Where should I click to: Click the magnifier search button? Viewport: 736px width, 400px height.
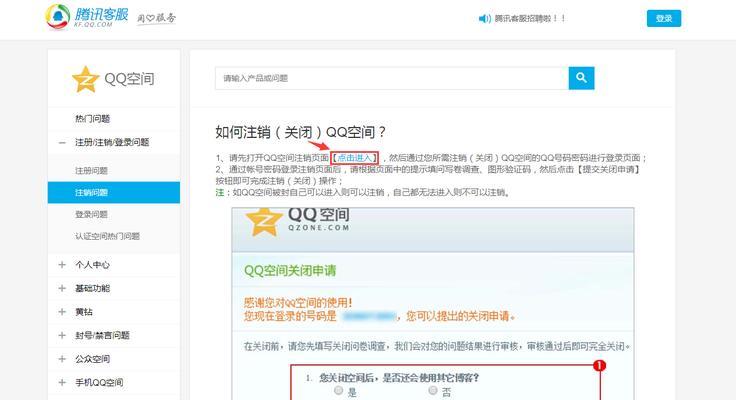[581, 78]
